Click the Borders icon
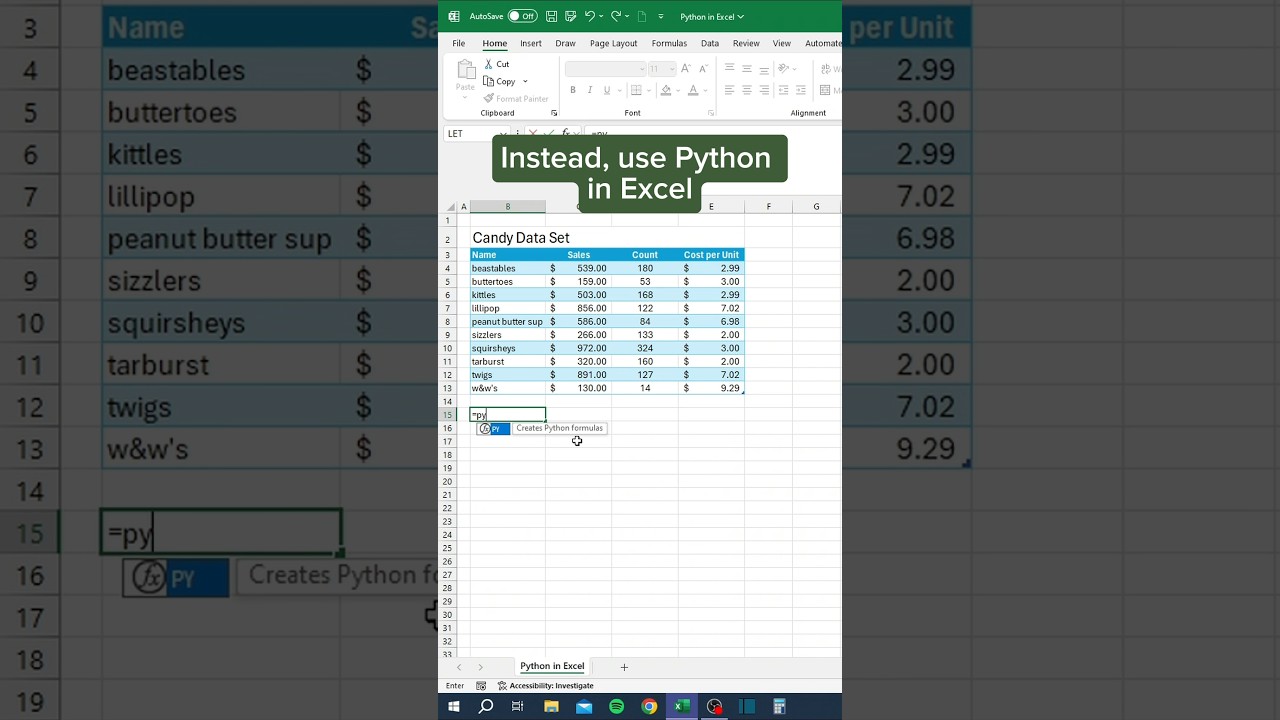 [635, 90]
